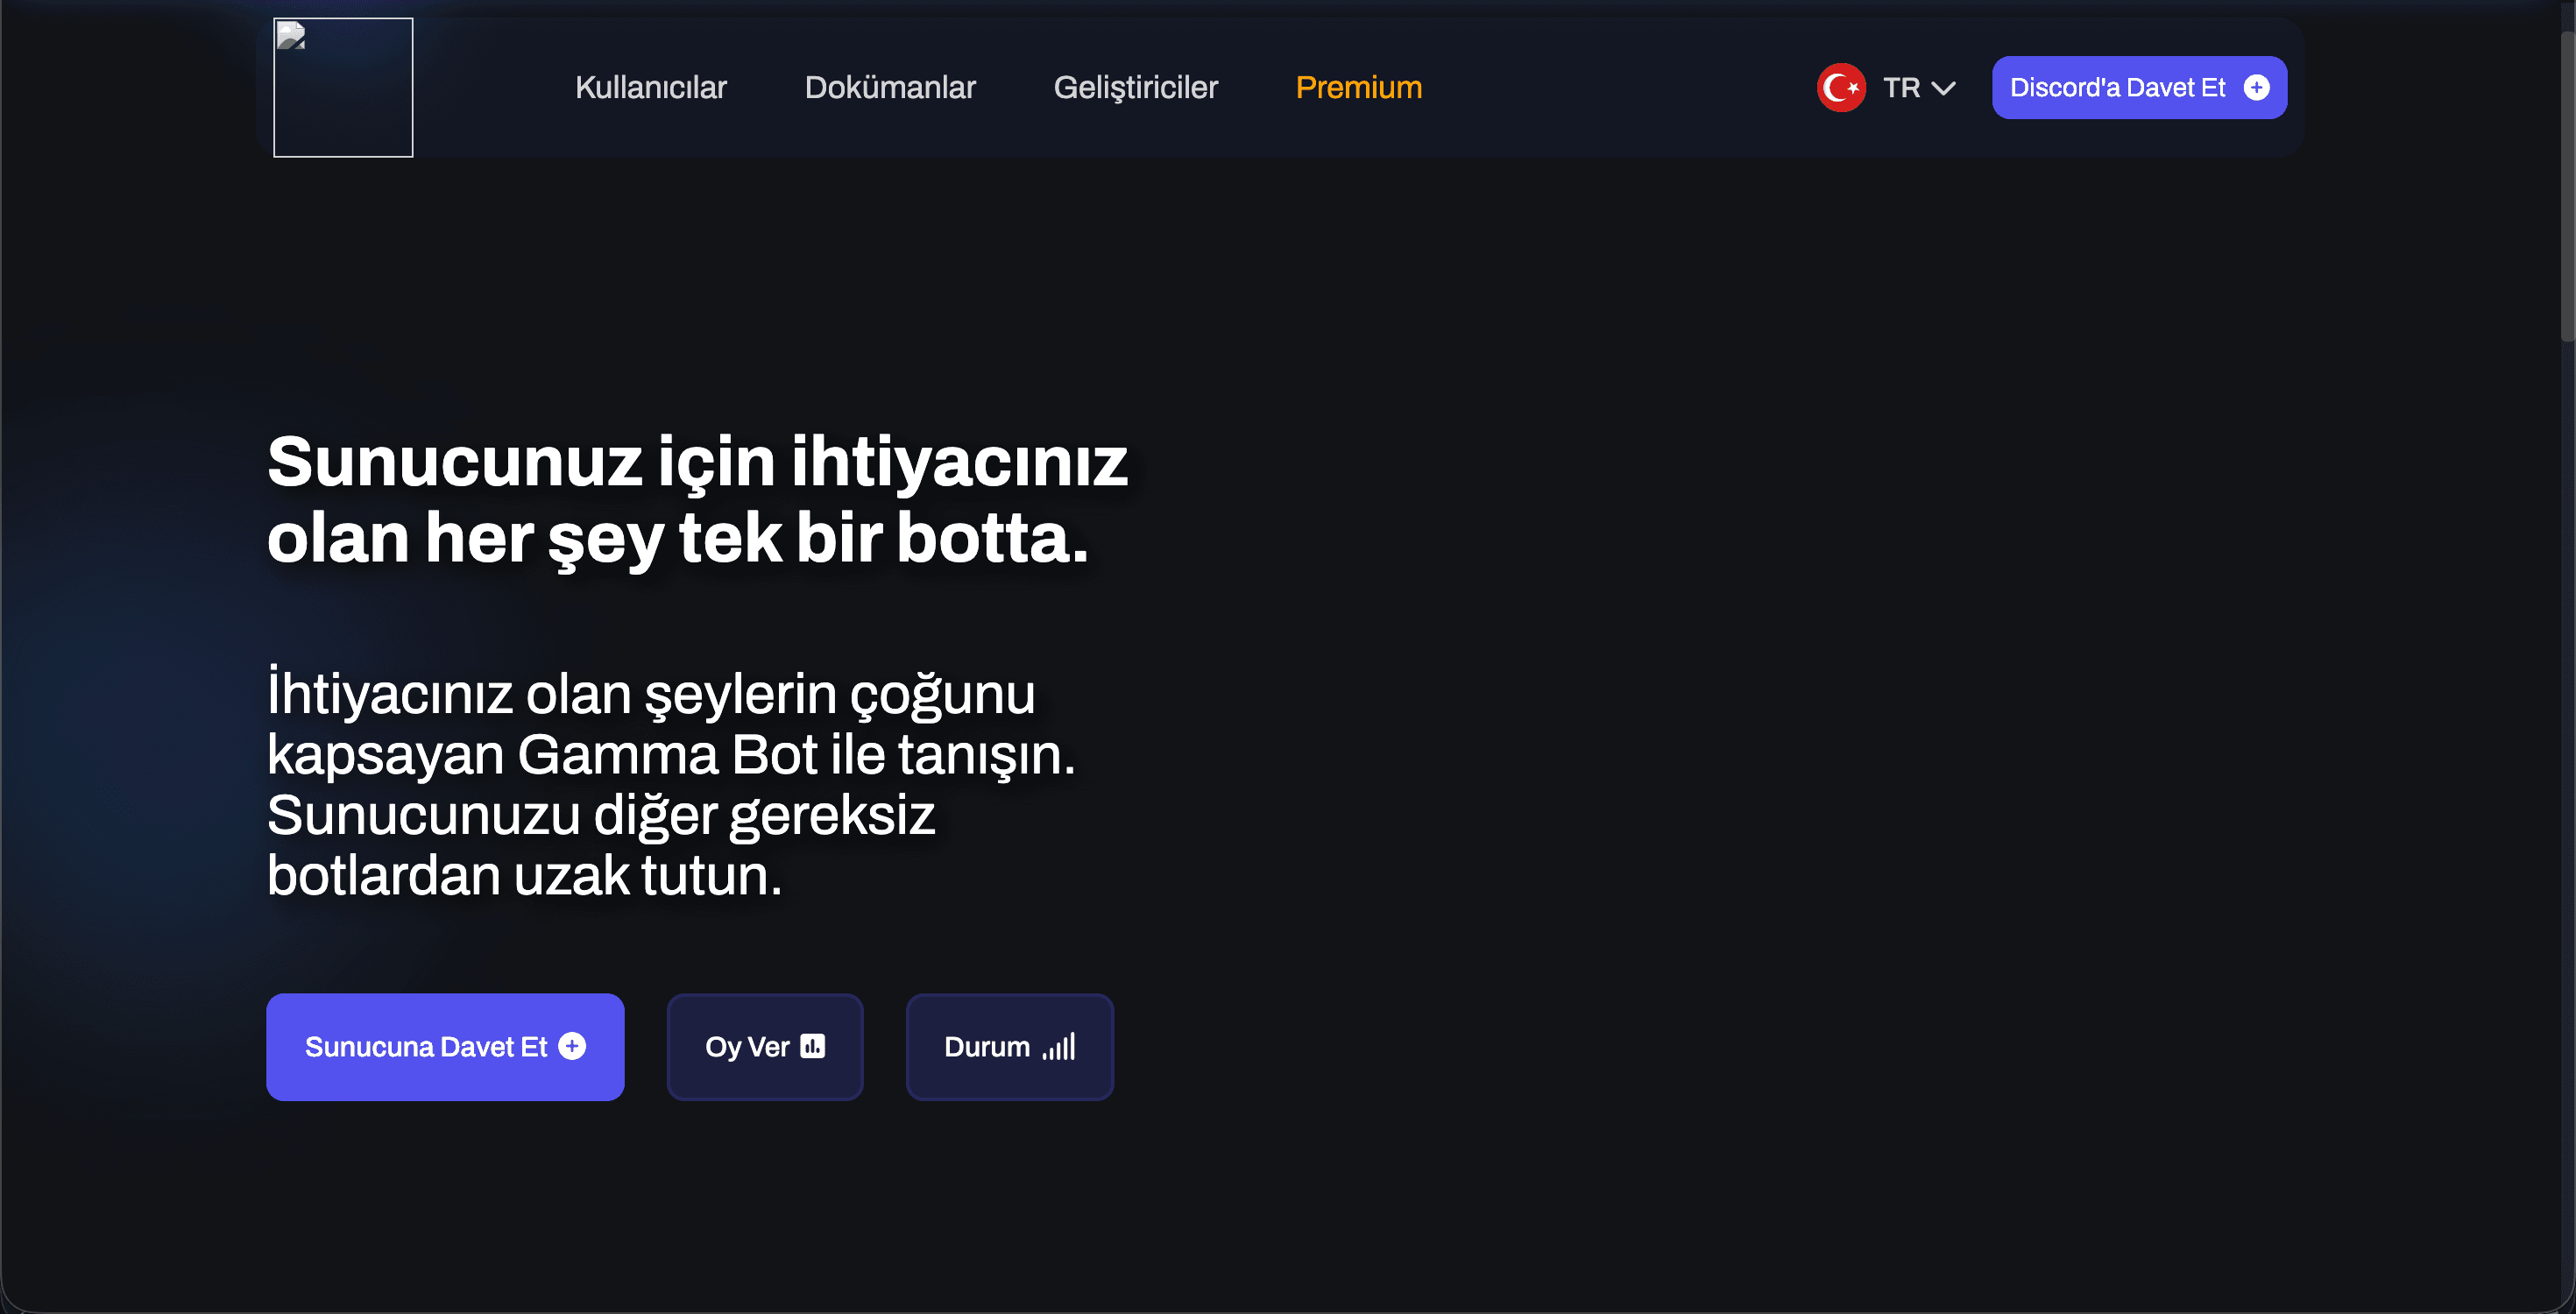
Task: Click the paragraph mentioning Gamma Bot
Action: coord(671,784)
